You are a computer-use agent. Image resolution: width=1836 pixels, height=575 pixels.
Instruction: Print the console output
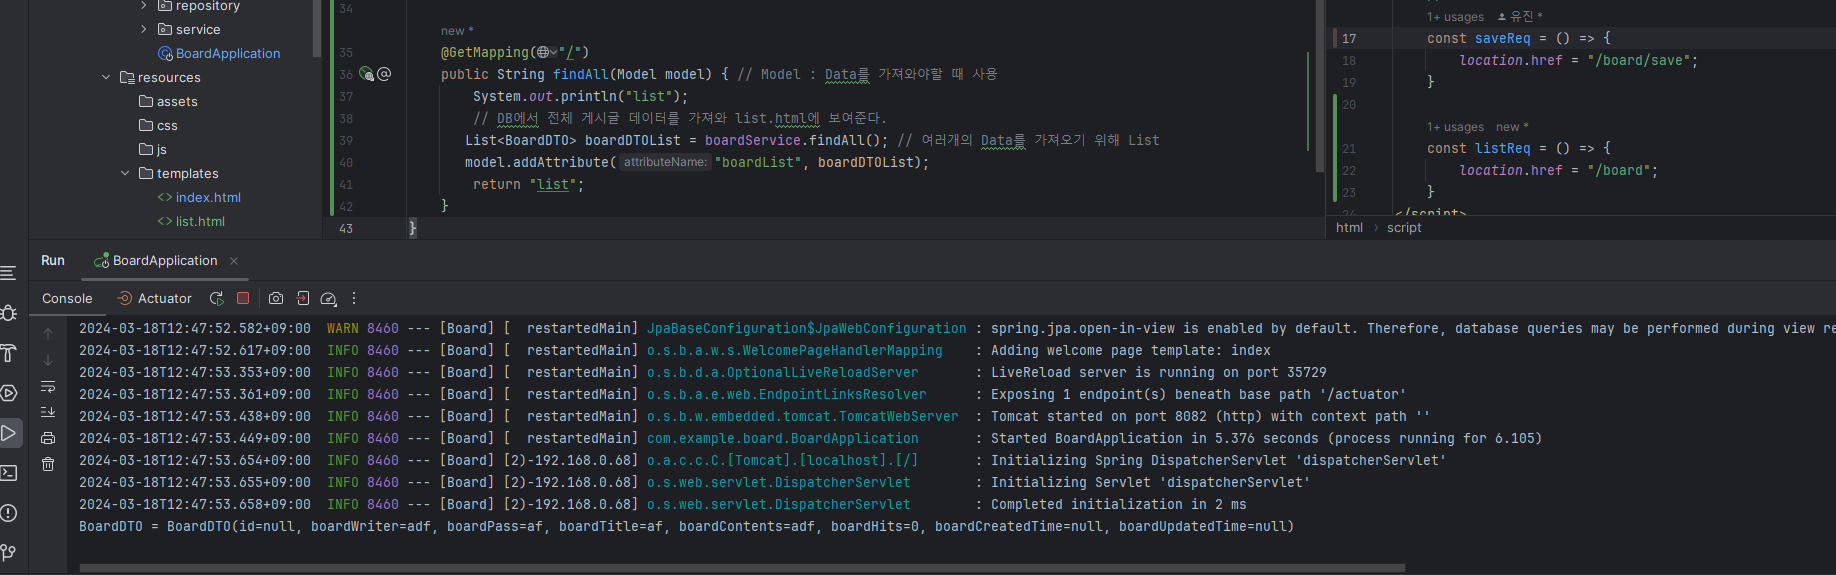pyautogui.click(x=48, y=438)
